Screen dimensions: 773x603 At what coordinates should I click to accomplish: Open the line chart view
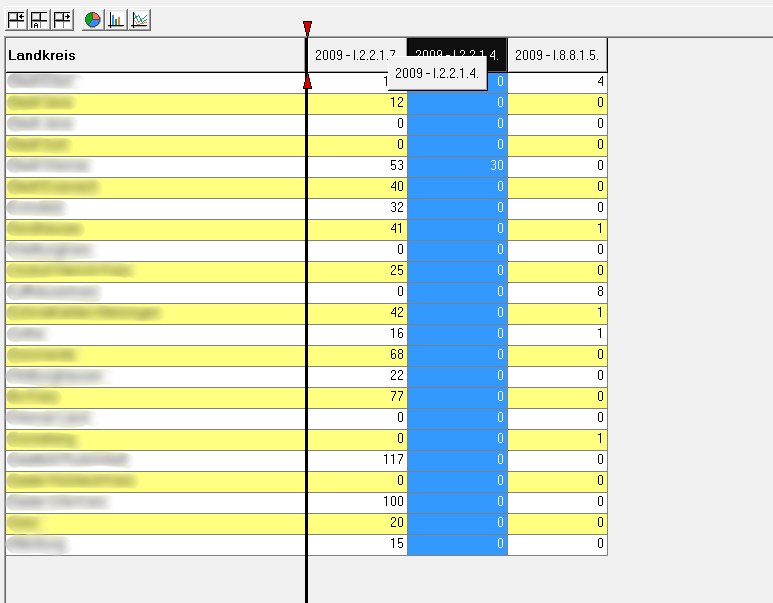point(140,19)
